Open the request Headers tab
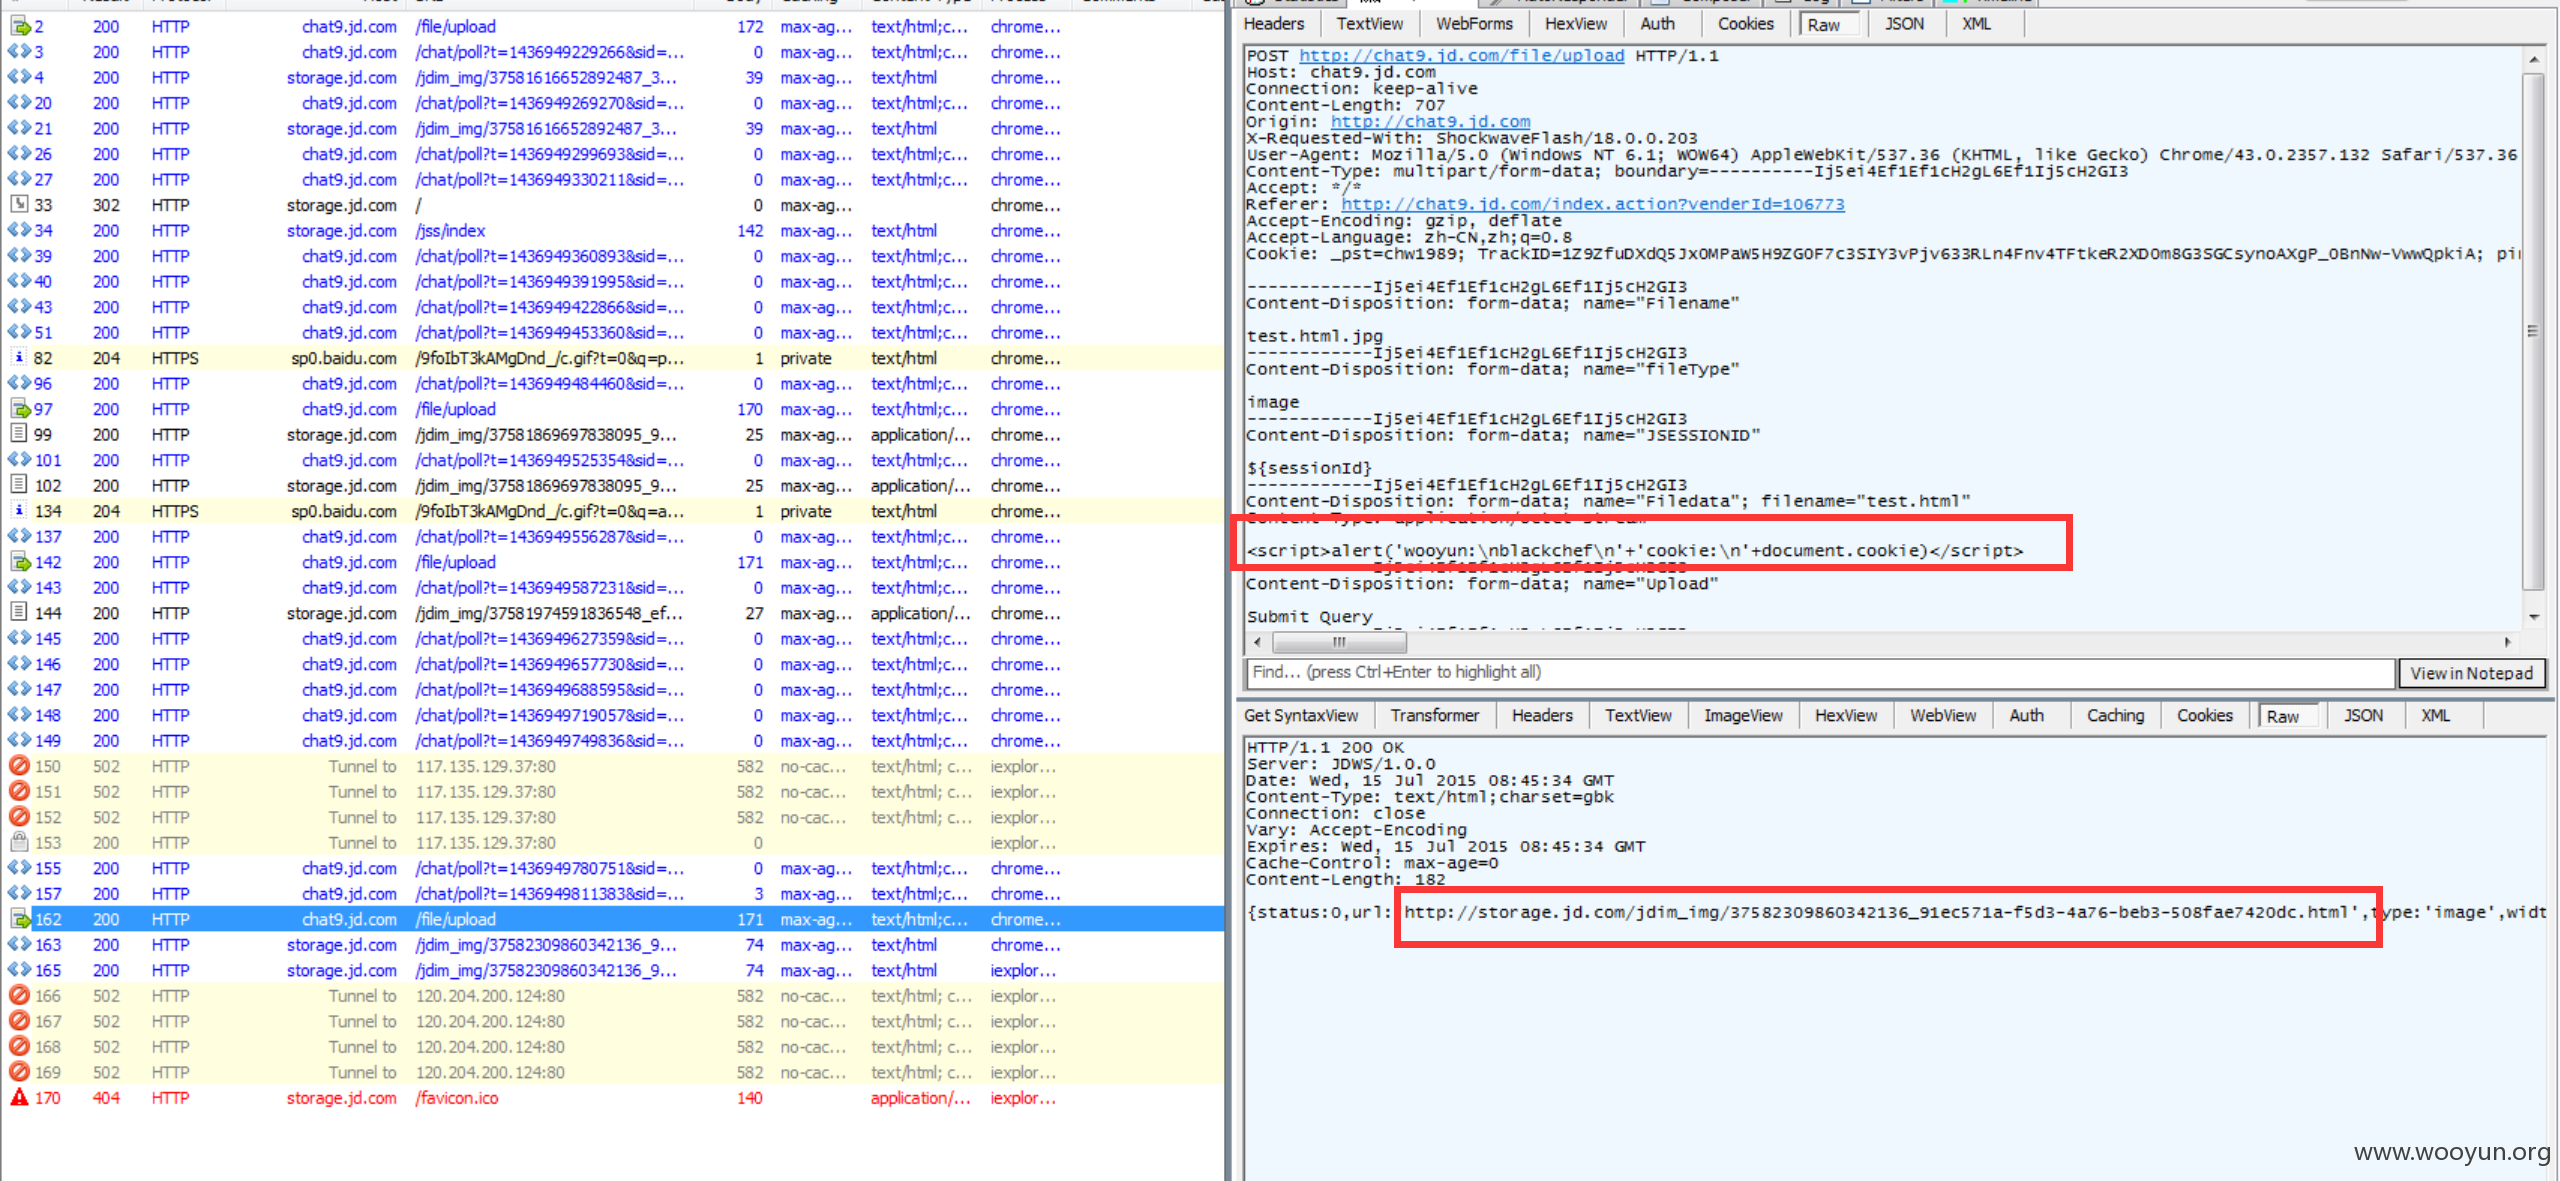The width and height of the screenshot is (2560, 1181). click(x=1274, y=24)
